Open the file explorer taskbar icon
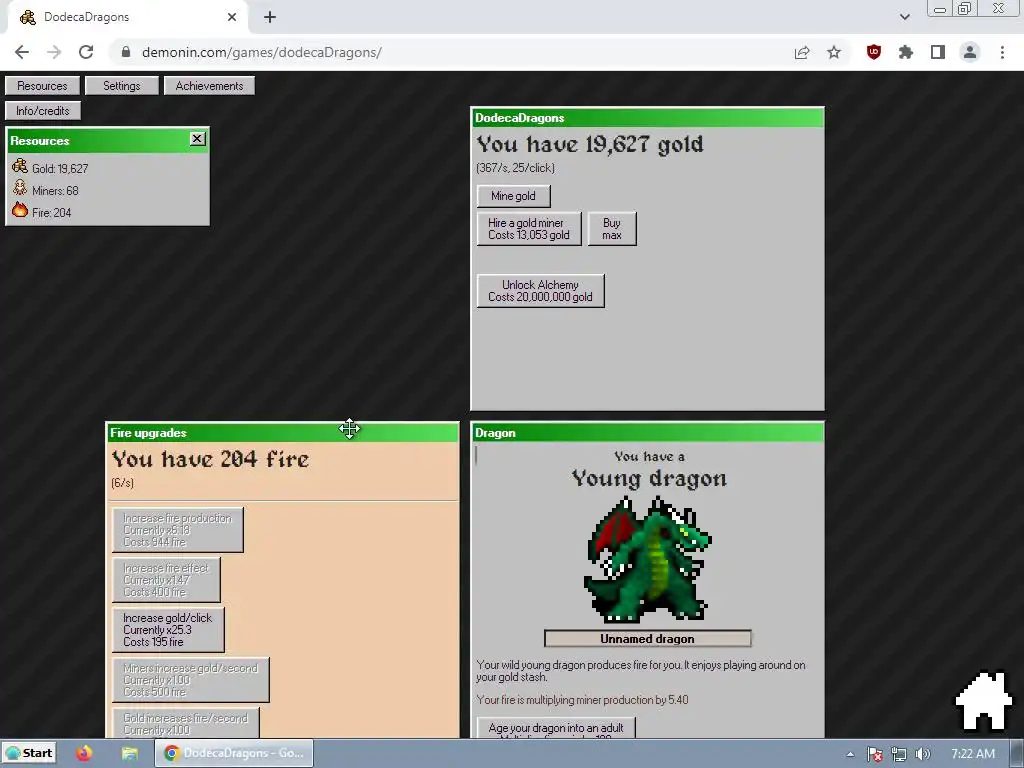 click(x=129, y=753)
